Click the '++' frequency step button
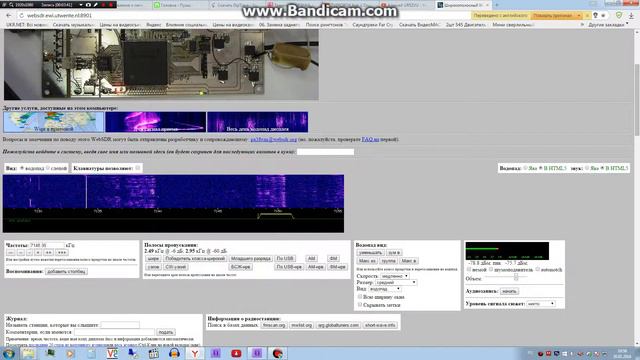Image resolution: width=640 pixels, height=360 pixels. (49, 253)
